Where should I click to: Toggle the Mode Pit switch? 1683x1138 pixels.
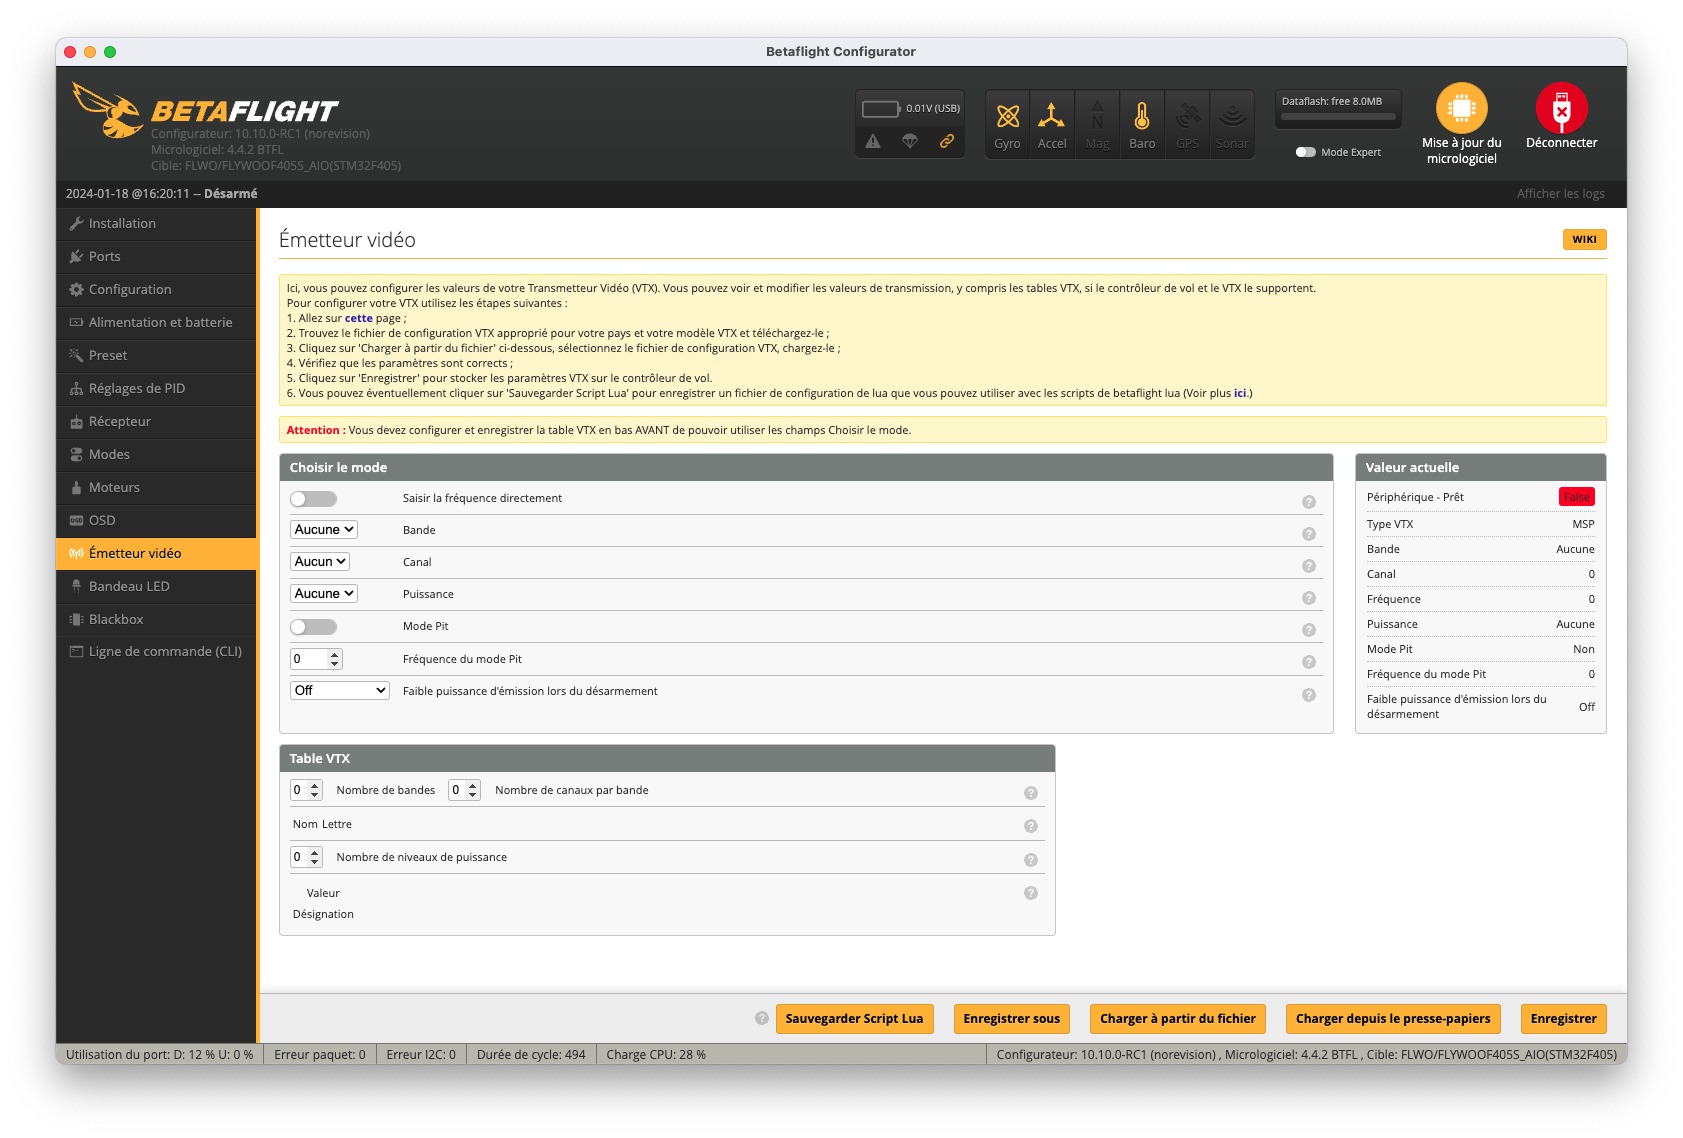point(313,626)
